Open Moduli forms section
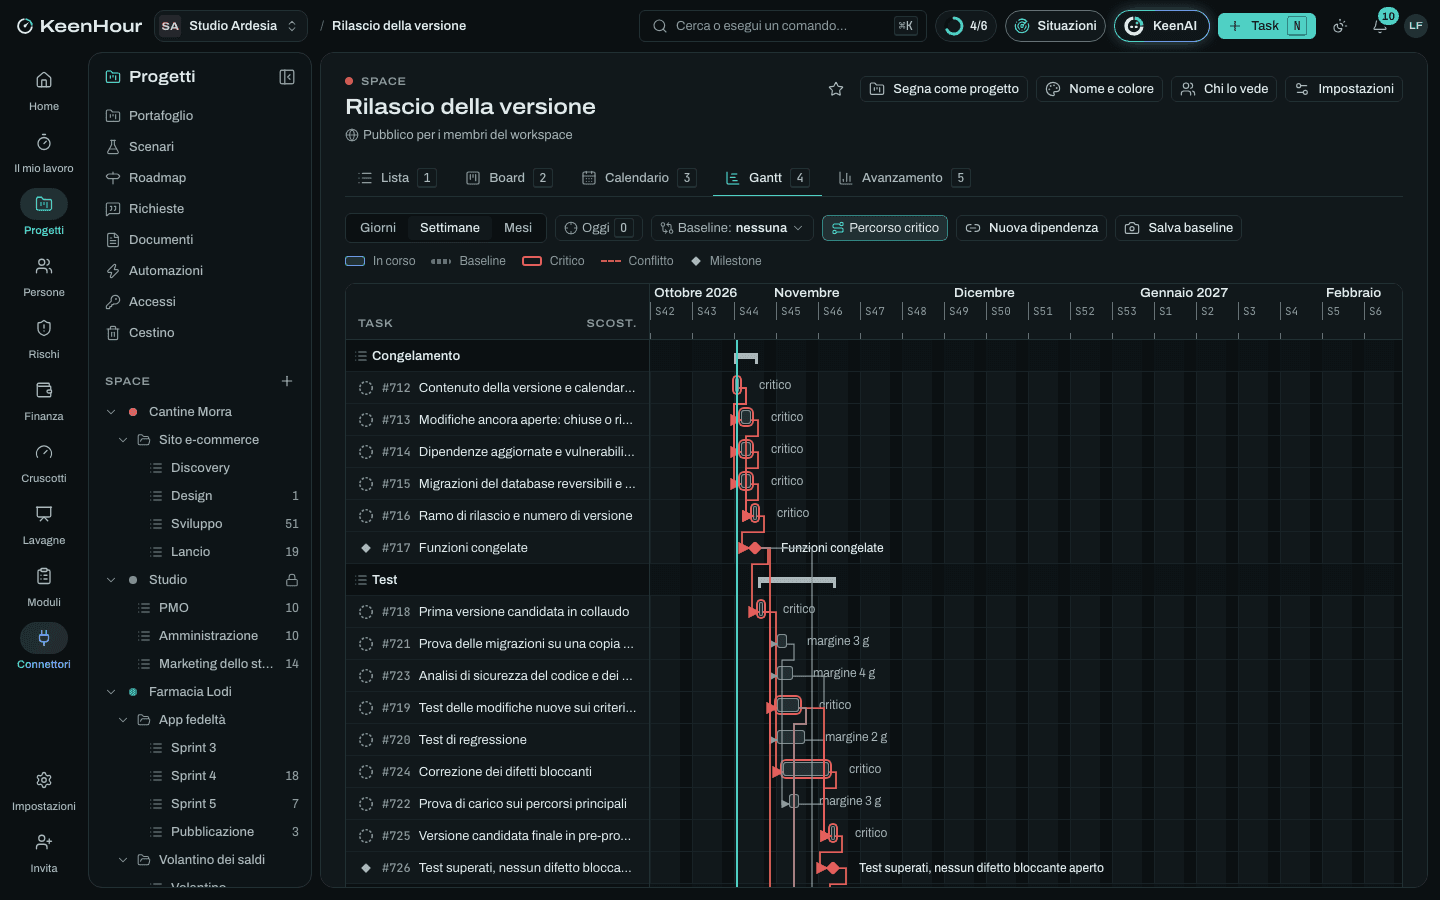This screenshot has height=900, width=1440. pyautogui.click(x=44, y=586)
